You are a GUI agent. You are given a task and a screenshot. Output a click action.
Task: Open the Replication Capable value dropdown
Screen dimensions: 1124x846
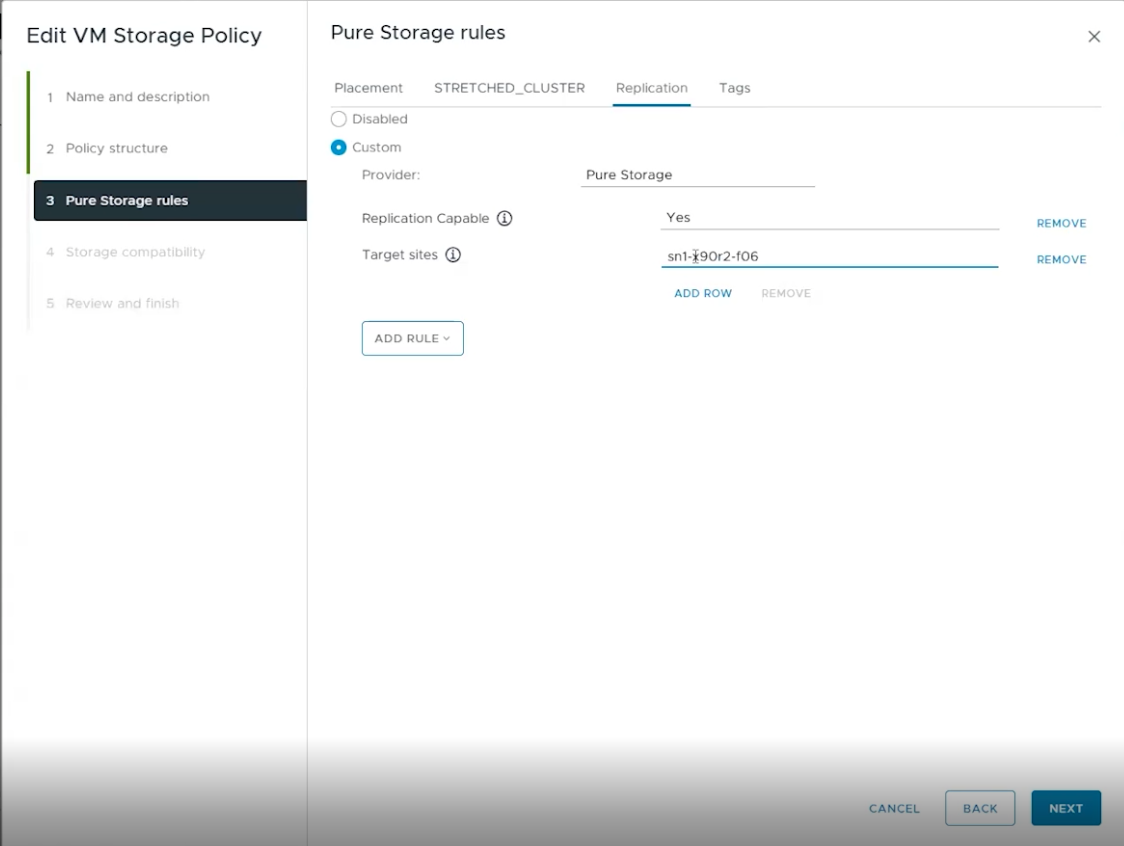[830, 218]
